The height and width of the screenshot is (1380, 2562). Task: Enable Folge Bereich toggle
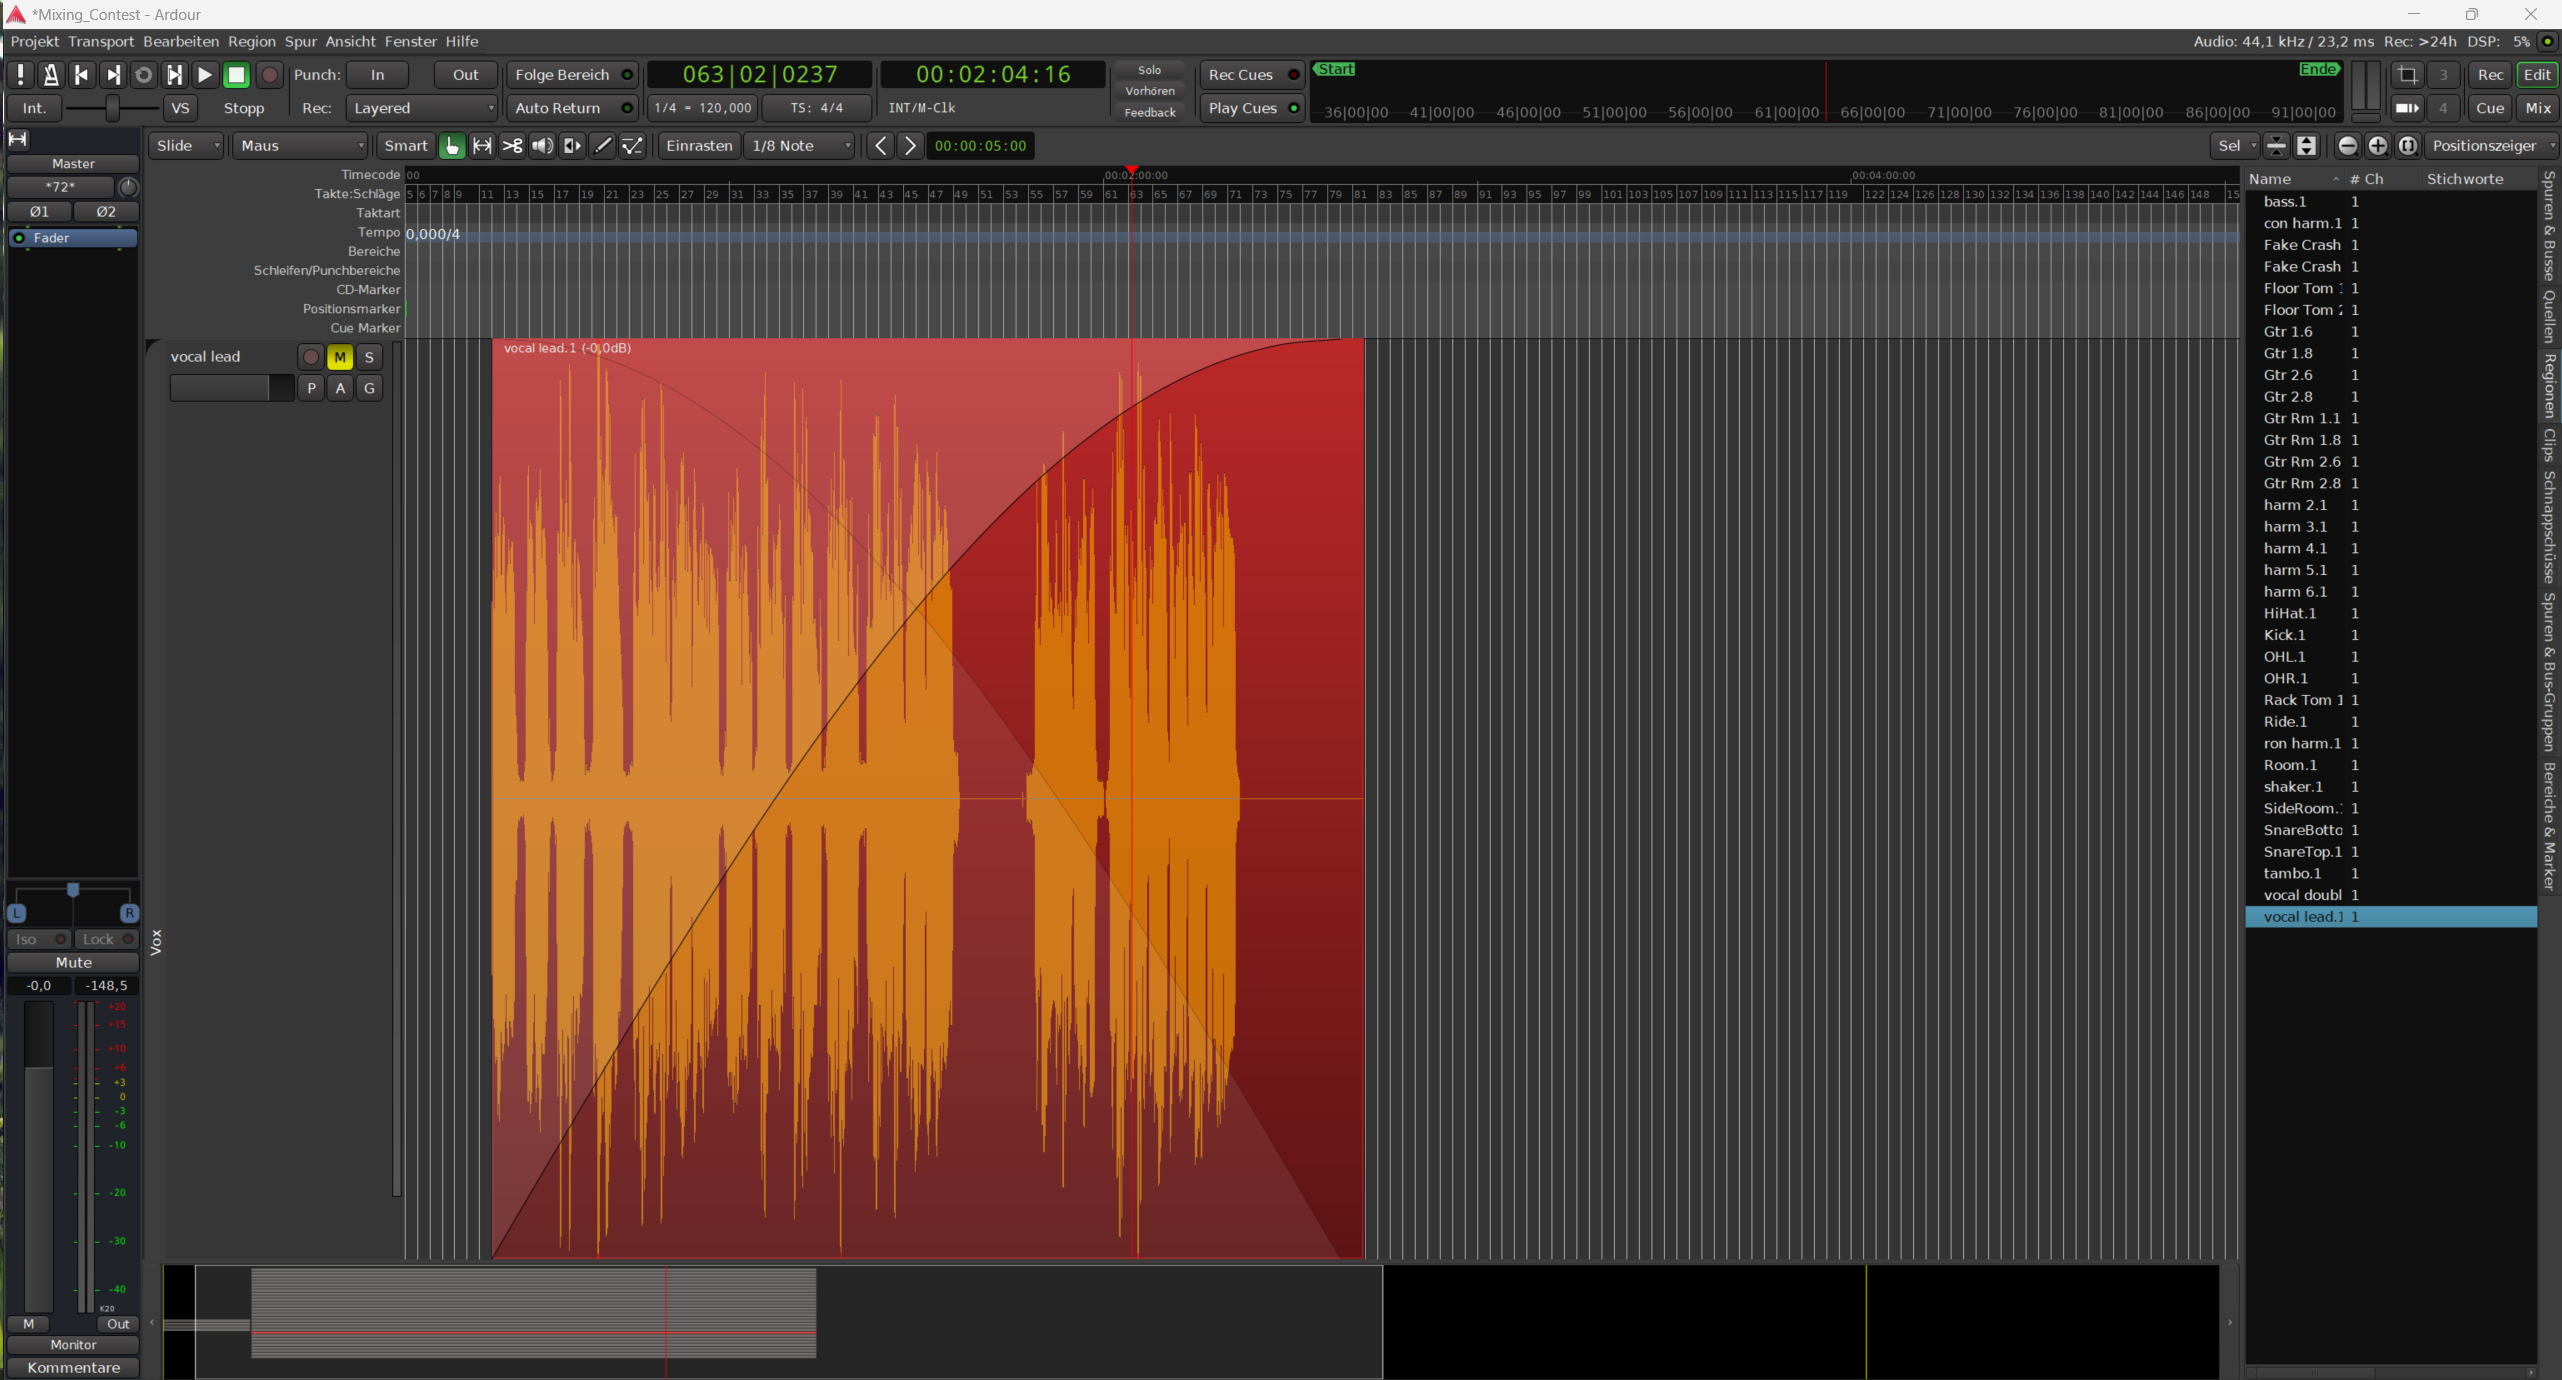[x=572, y=75]
